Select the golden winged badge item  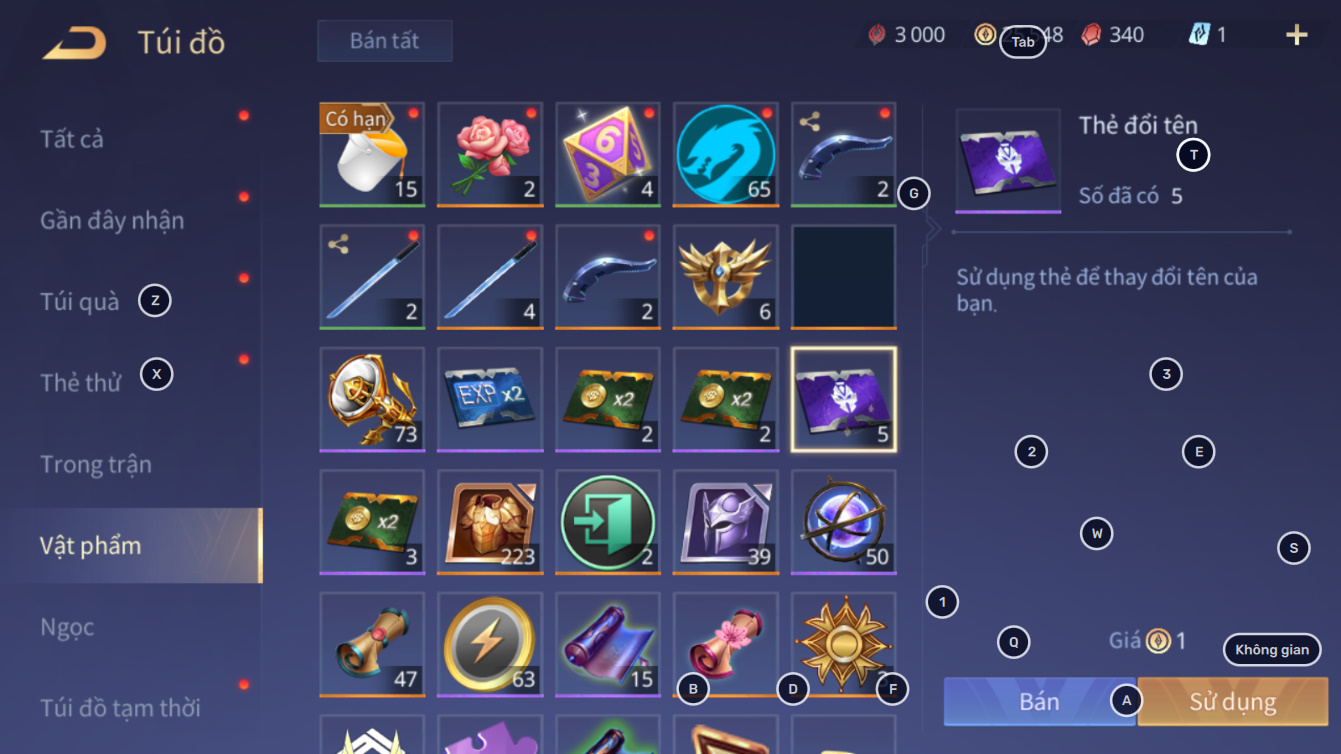click(726, 277)
